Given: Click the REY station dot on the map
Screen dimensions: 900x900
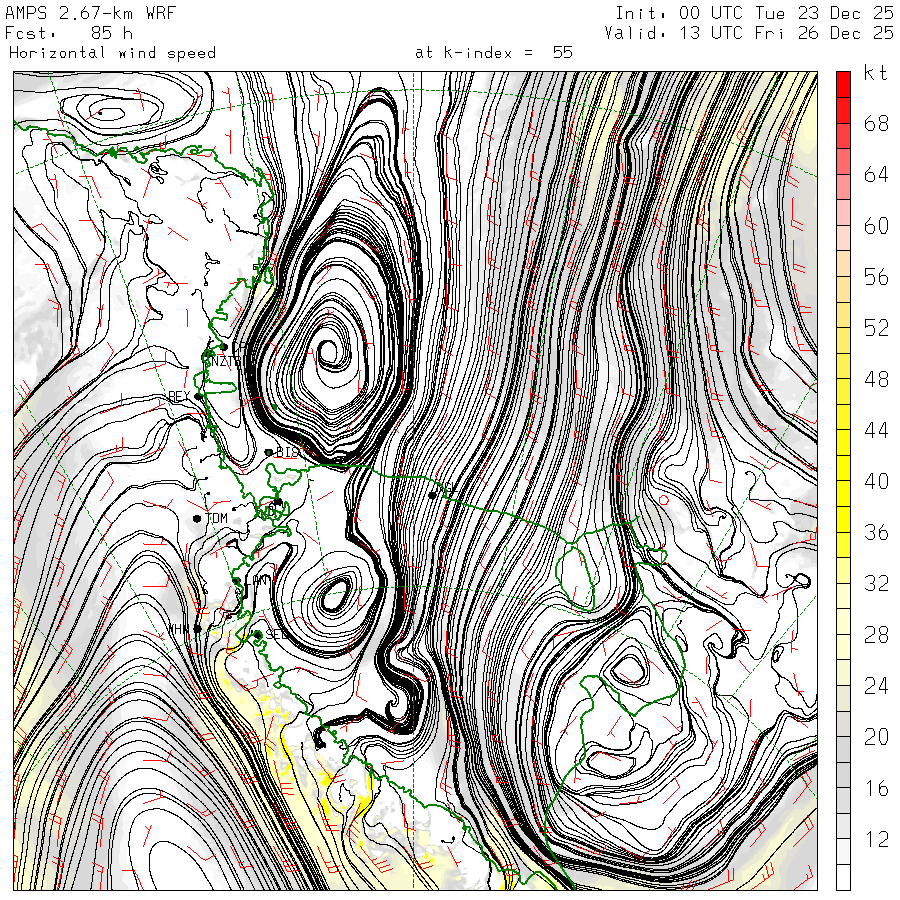Looking at the screenshot, I should pos(199,396).
